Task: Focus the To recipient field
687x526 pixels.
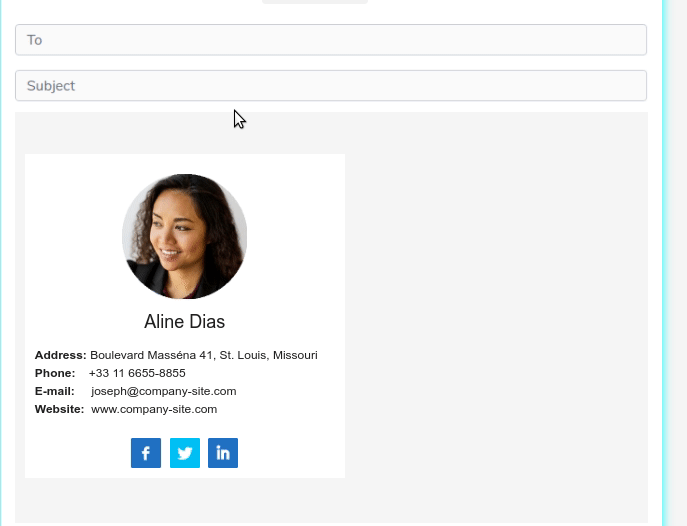Action: [331, 40]
